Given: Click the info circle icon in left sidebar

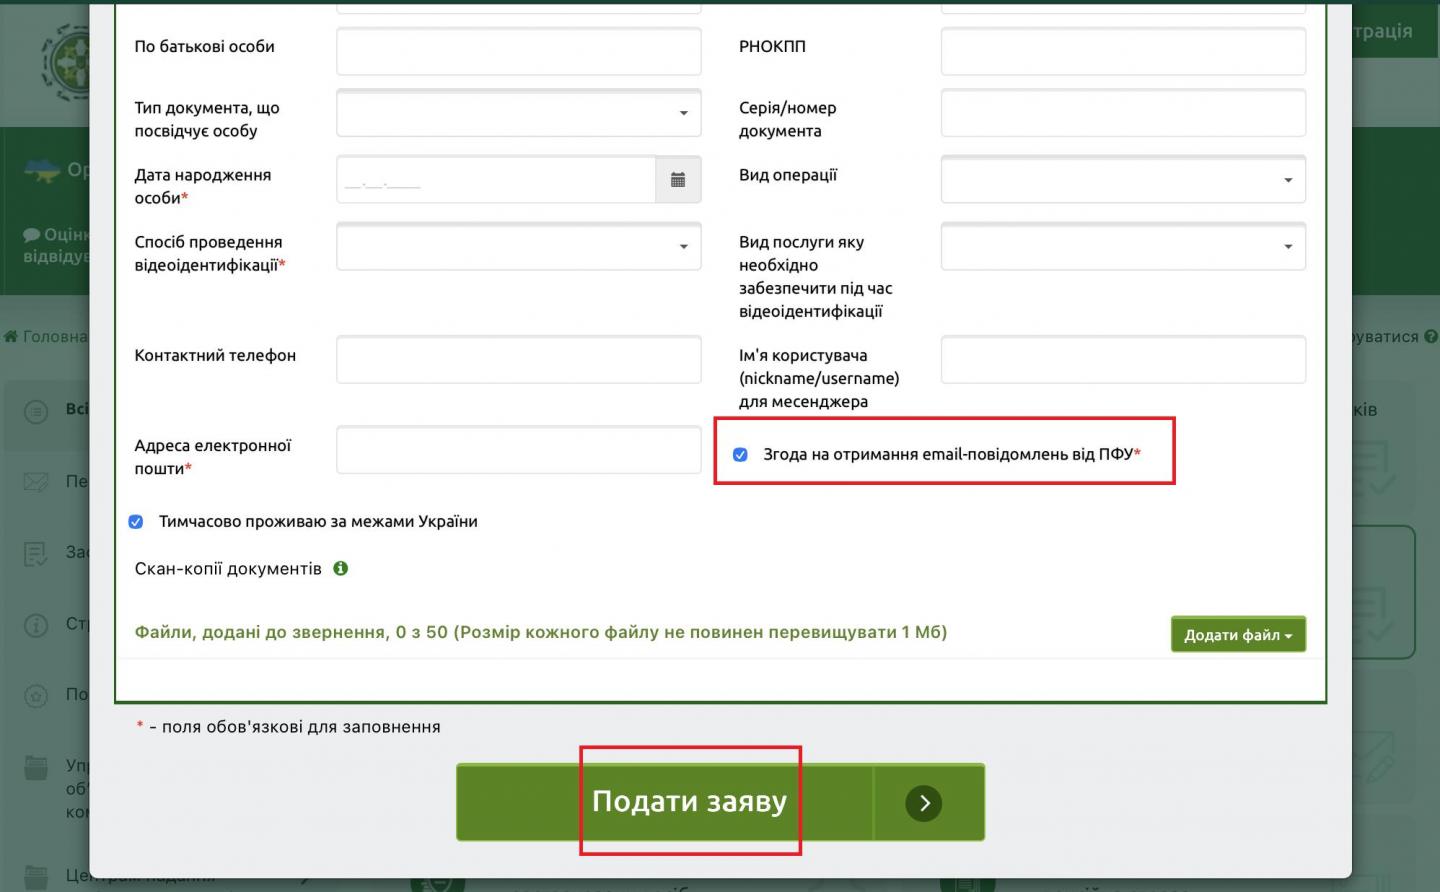Looking at the screenshot, I should [x=36, y=625].
